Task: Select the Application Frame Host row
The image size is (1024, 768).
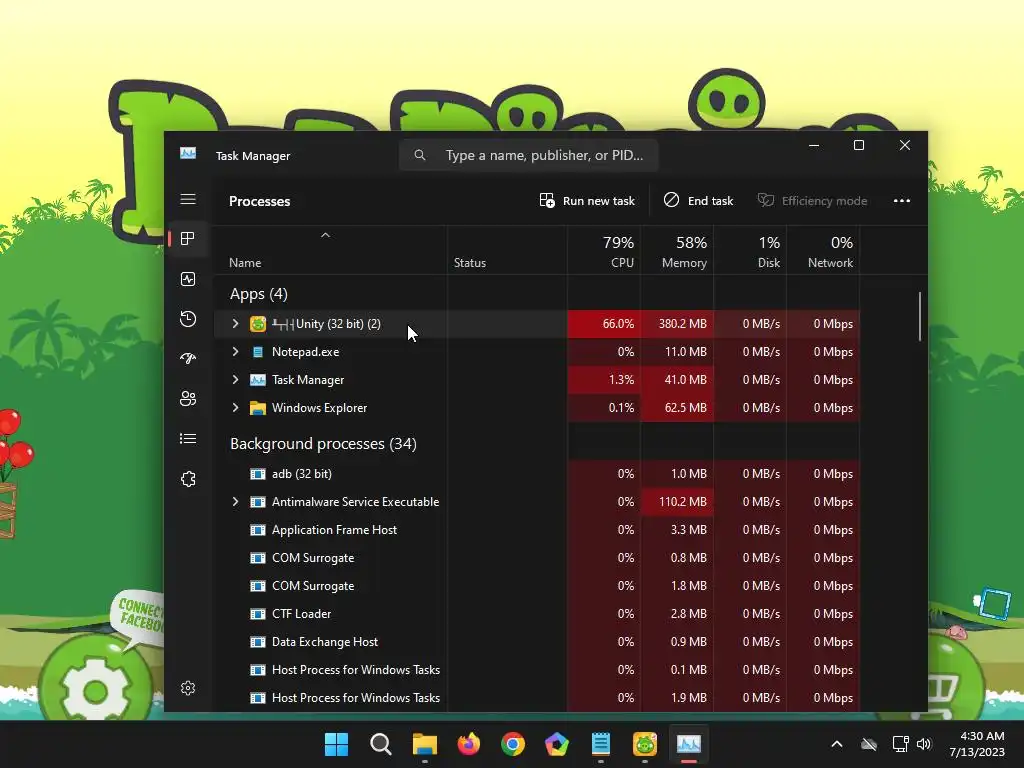Action: pos(537,530)
